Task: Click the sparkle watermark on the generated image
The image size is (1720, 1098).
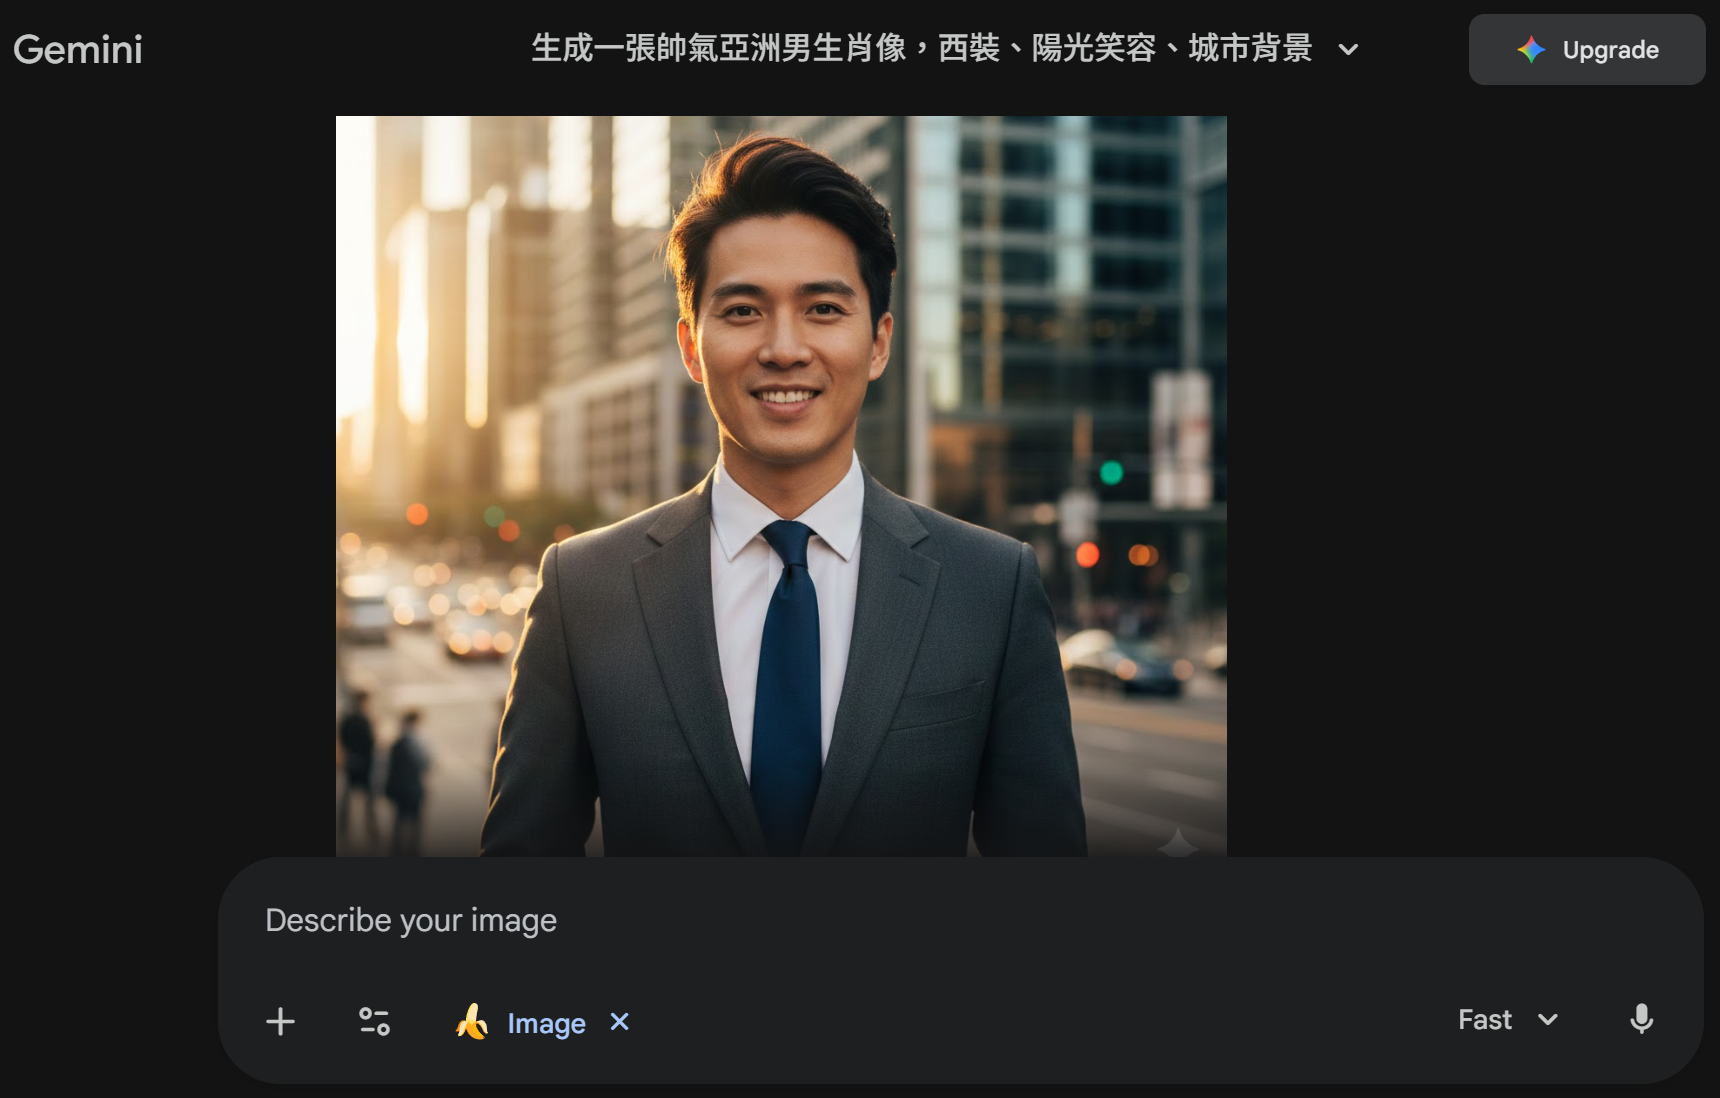Action: [1178, 843]
